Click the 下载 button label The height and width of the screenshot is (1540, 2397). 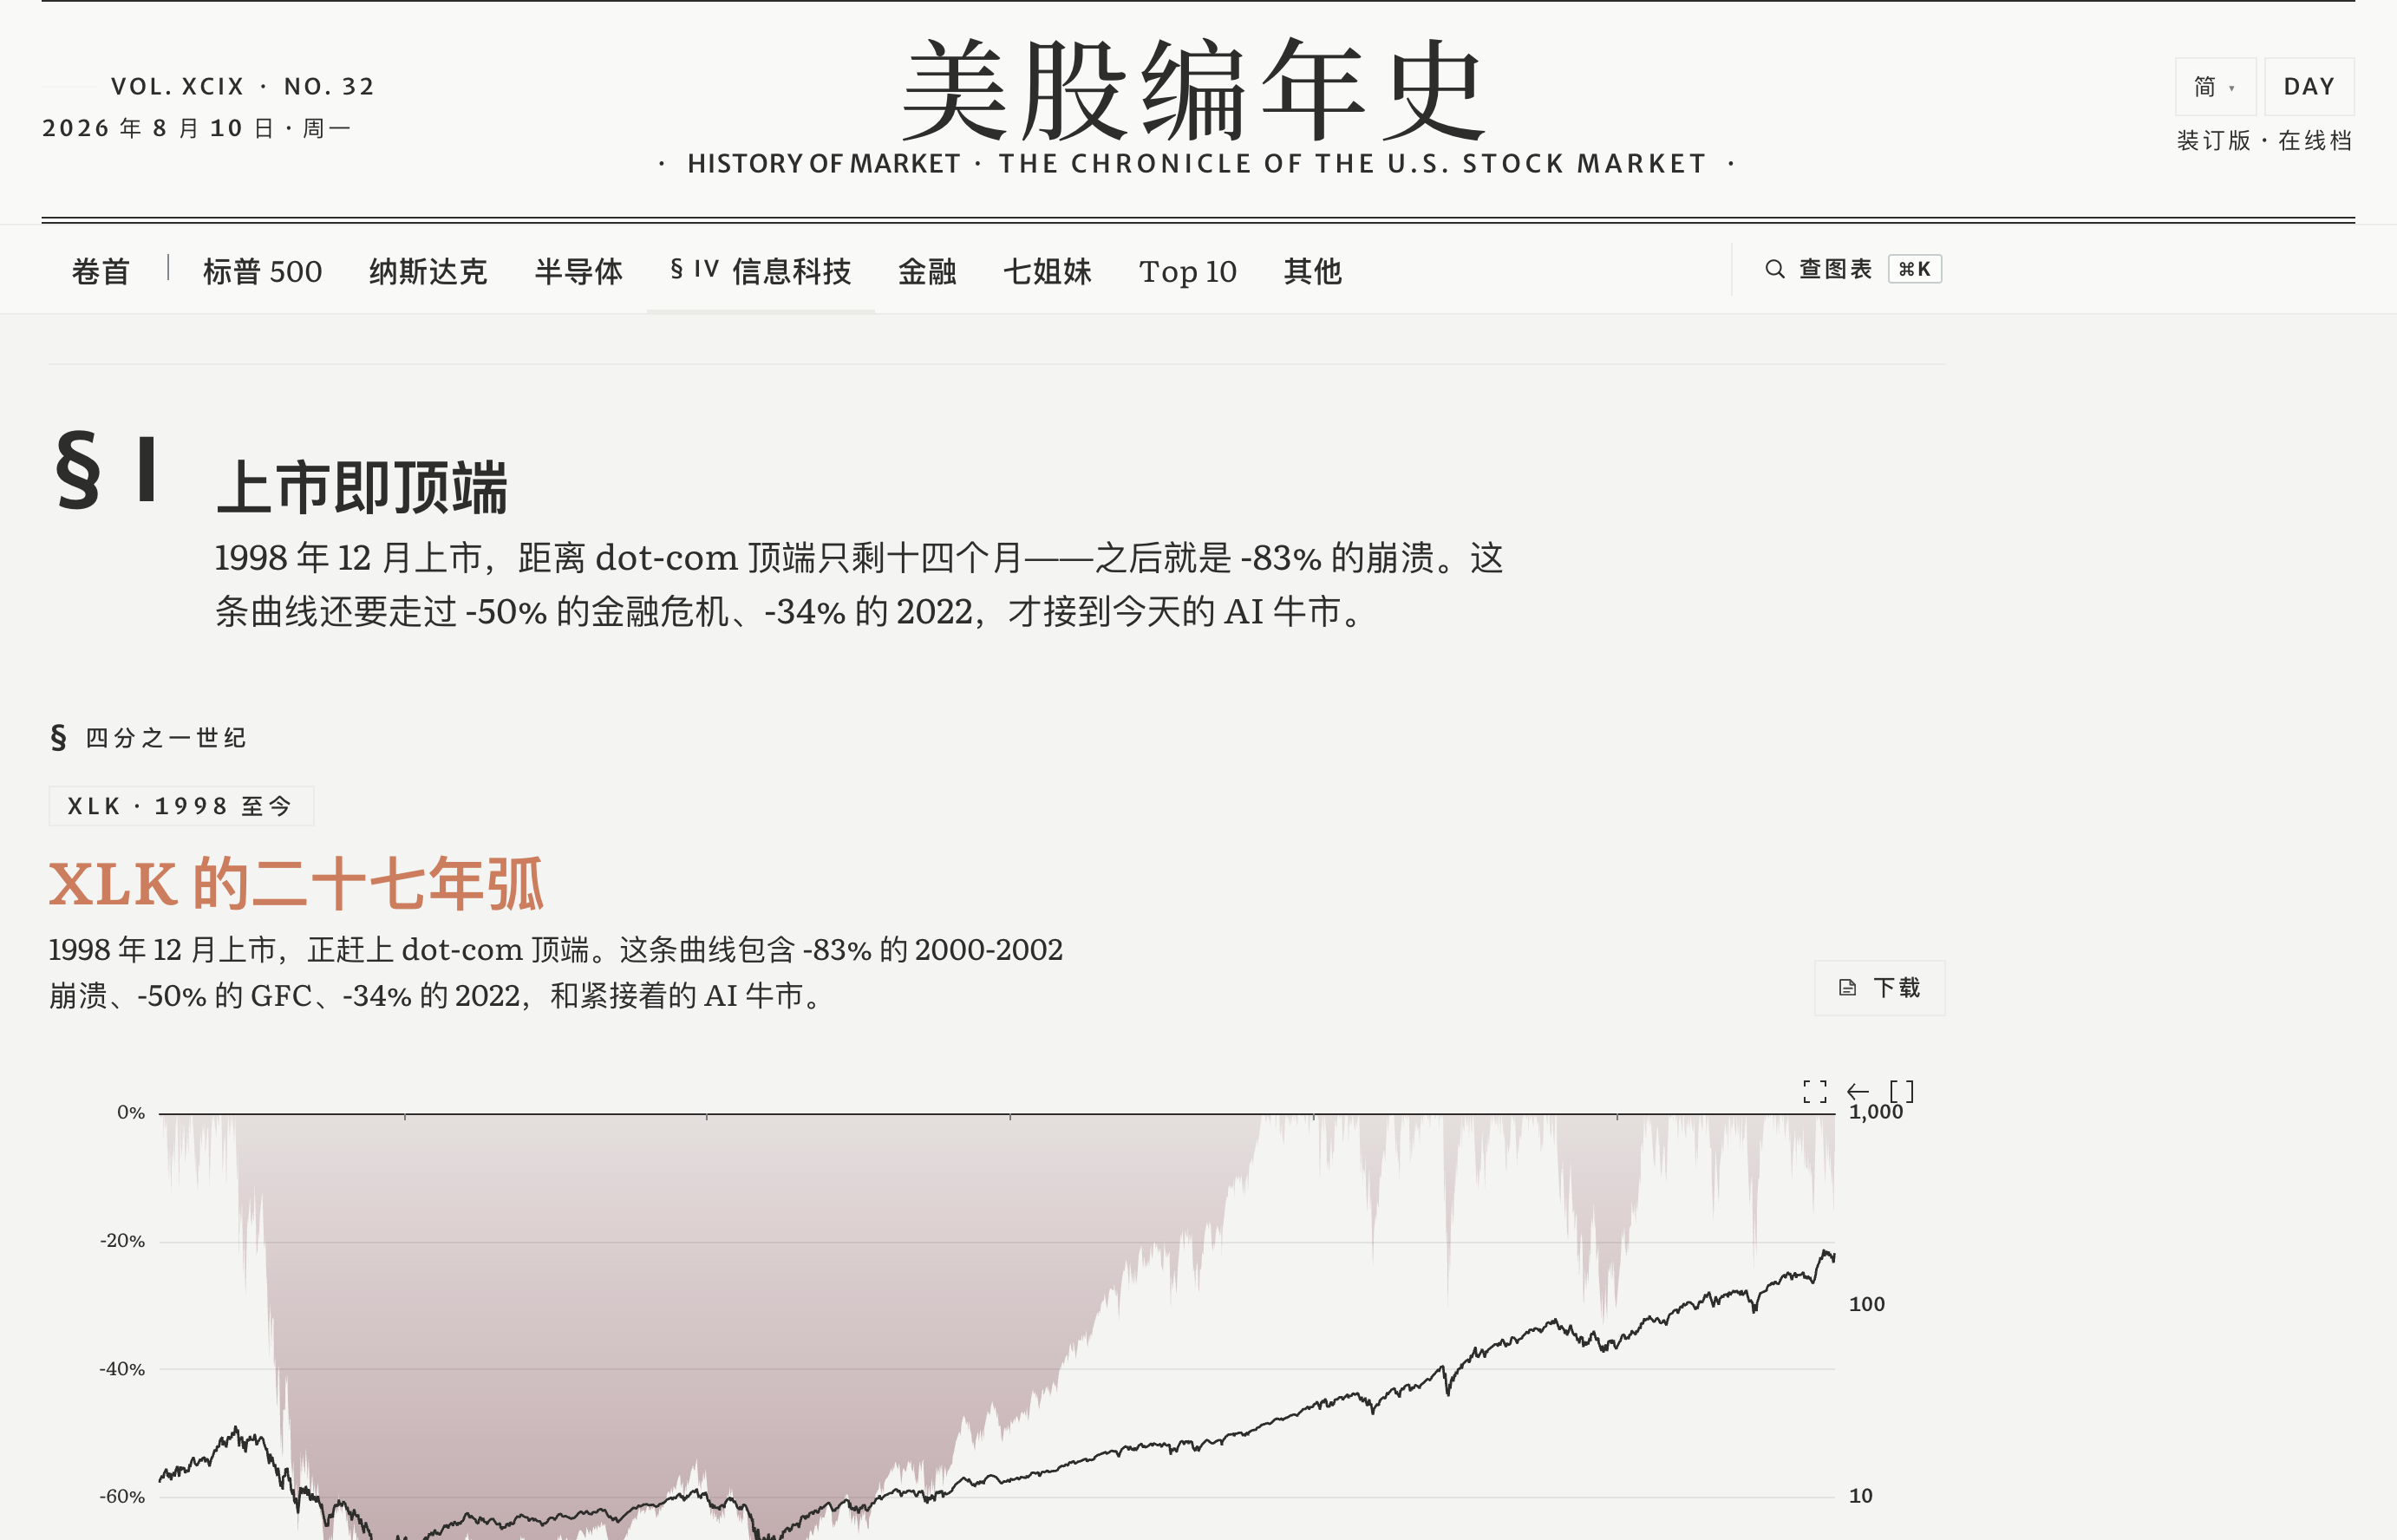point(1897,988)
